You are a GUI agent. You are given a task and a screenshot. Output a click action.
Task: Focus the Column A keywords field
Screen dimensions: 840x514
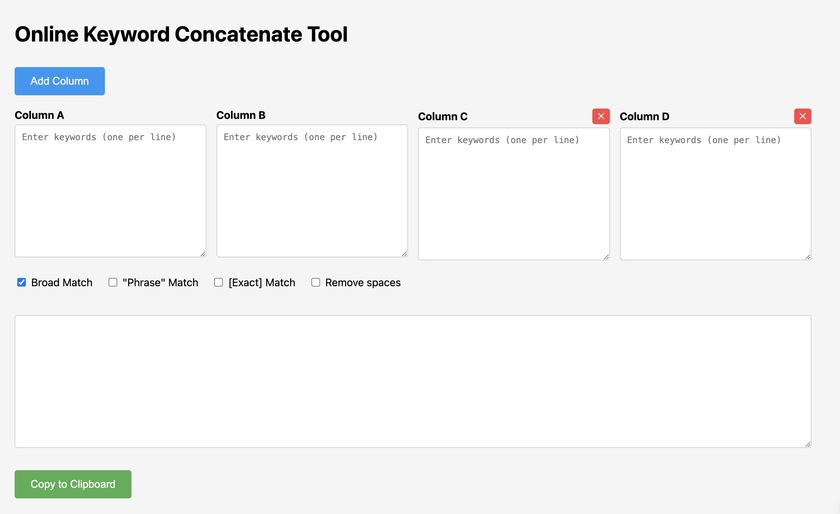110,190
